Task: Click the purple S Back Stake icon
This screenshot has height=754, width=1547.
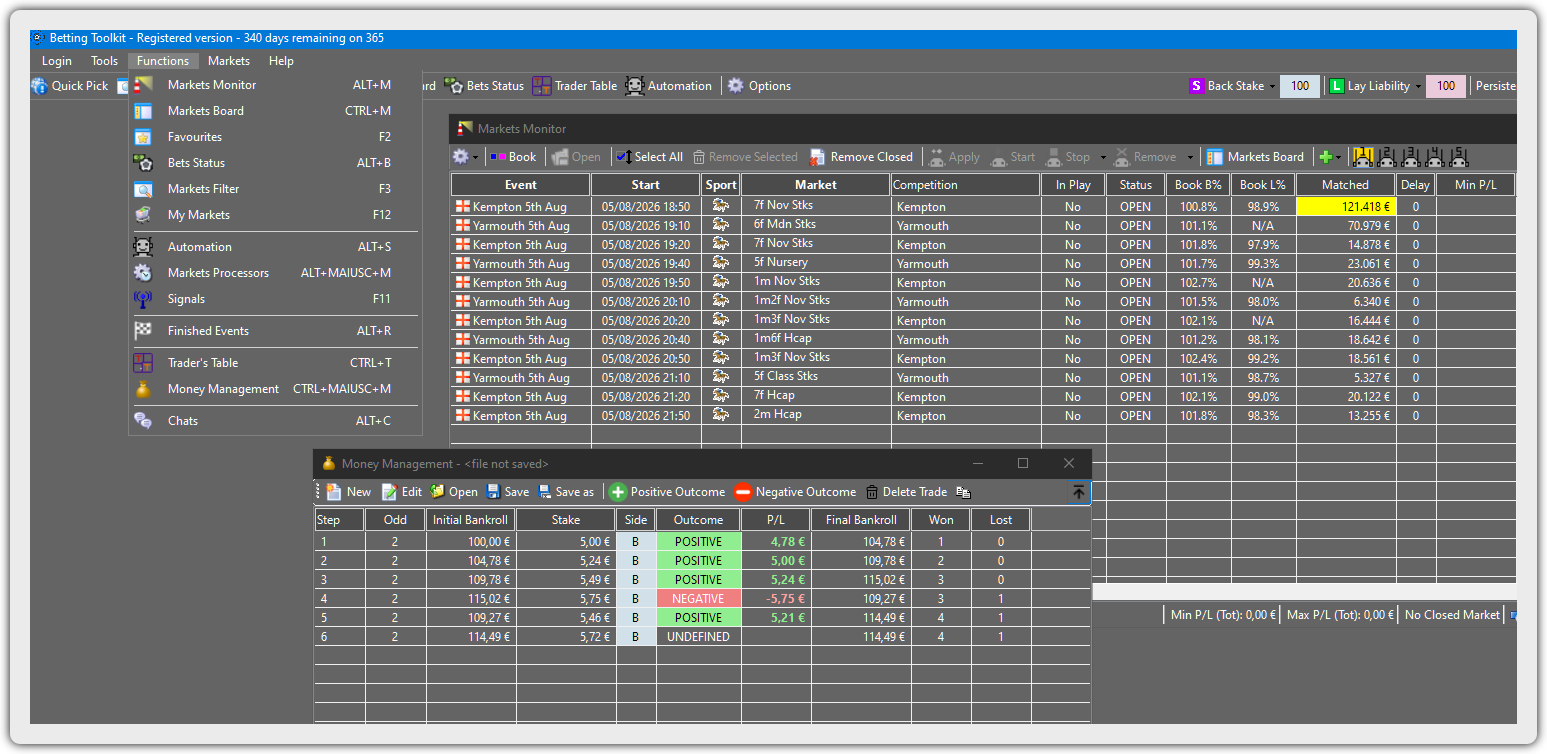Action: click(1196, 86)
